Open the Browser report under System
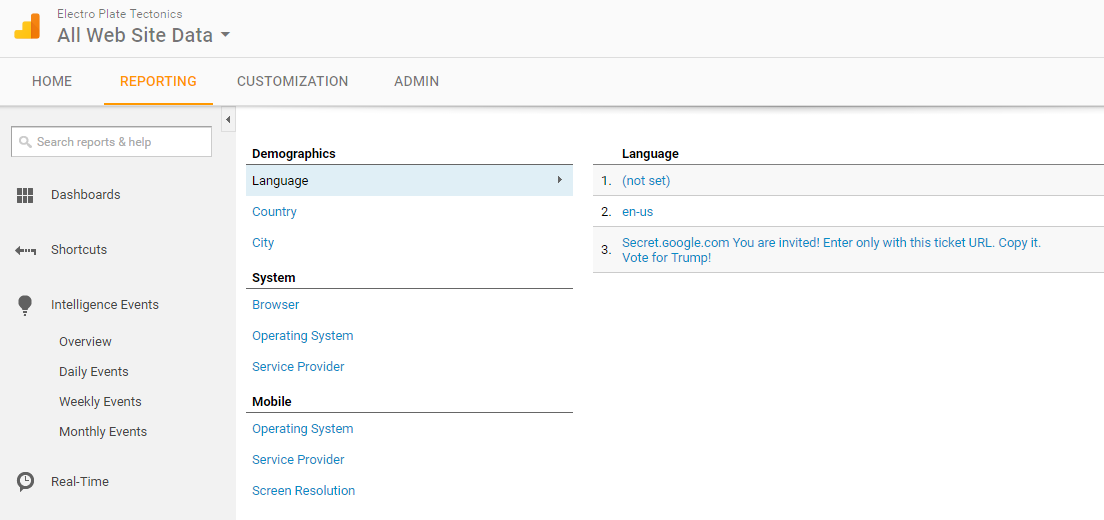The image size is (1104, 520). coord(275,305)
